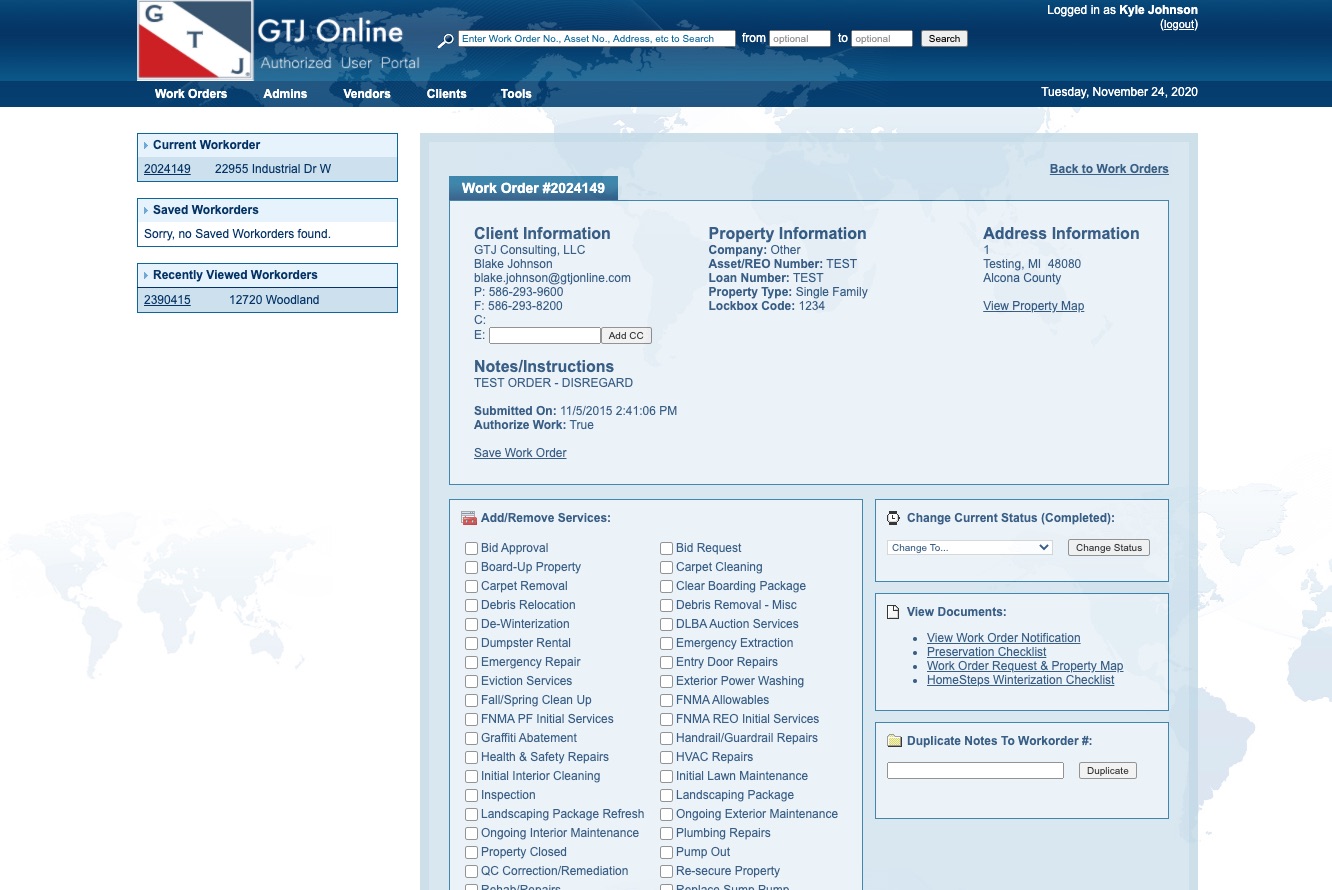Check the Carpet Cleaning service

coord(666,567)
